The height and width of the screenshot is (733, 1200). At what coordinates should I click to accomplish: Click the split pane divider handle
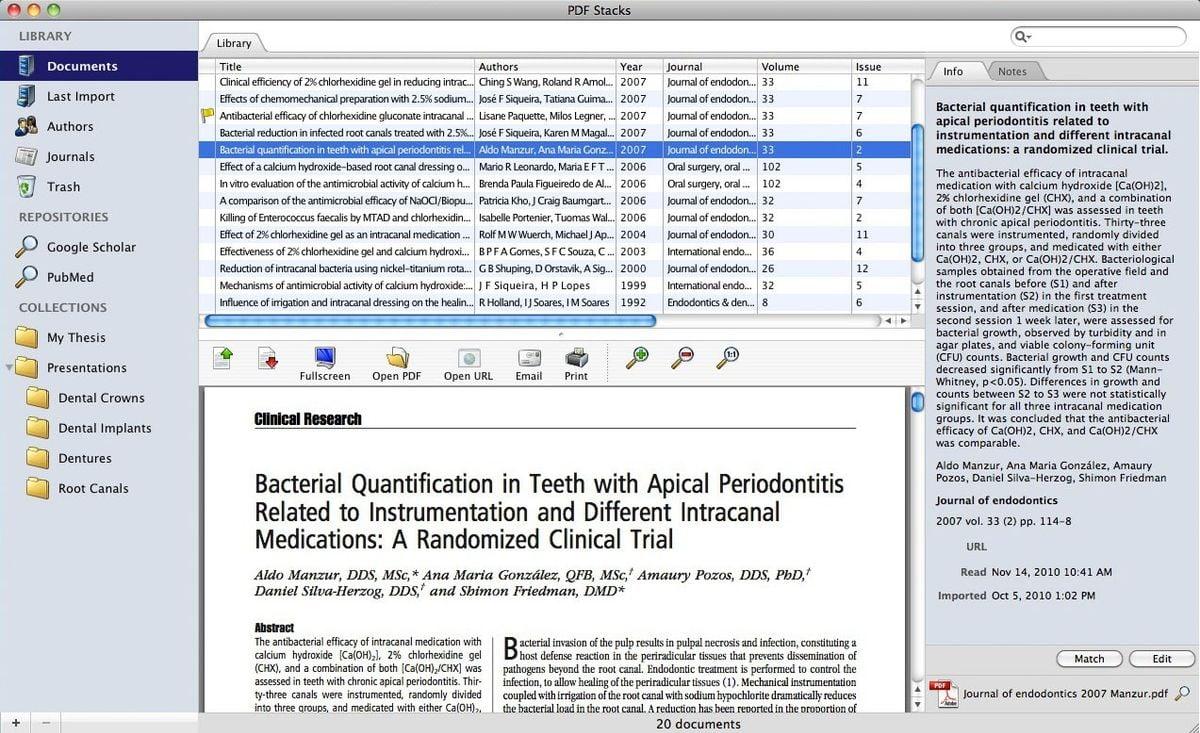click(560, 334)
